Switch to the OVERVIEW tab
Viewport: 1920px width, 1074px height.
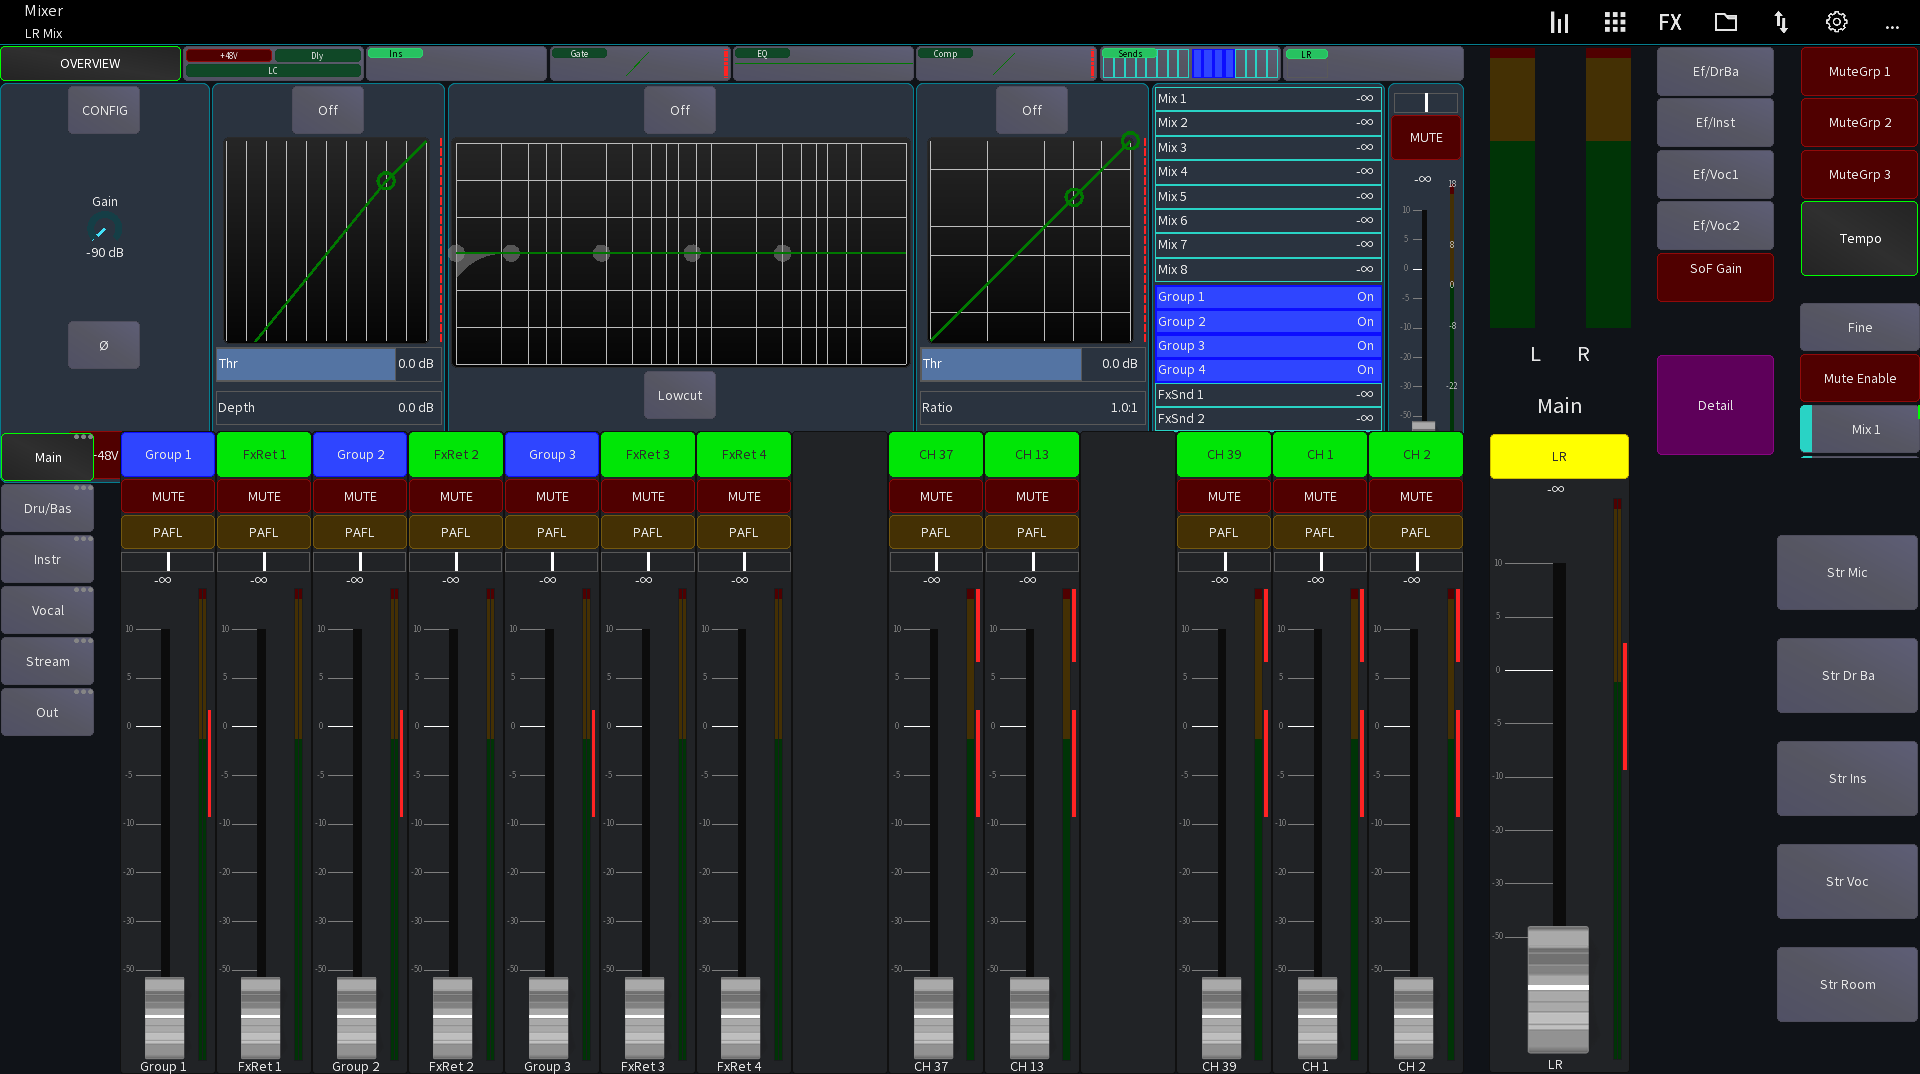(90, 62)
